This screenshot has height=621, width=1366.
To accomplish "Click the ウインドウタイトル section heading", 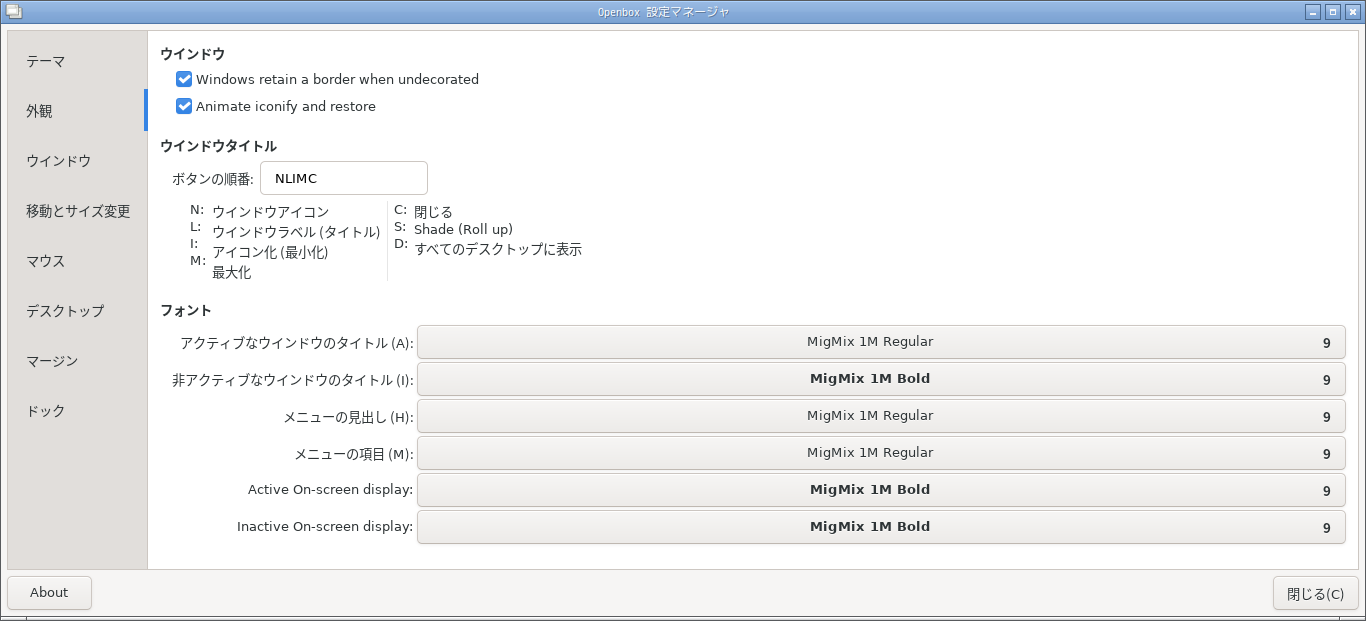I will [x=218, y=146].
